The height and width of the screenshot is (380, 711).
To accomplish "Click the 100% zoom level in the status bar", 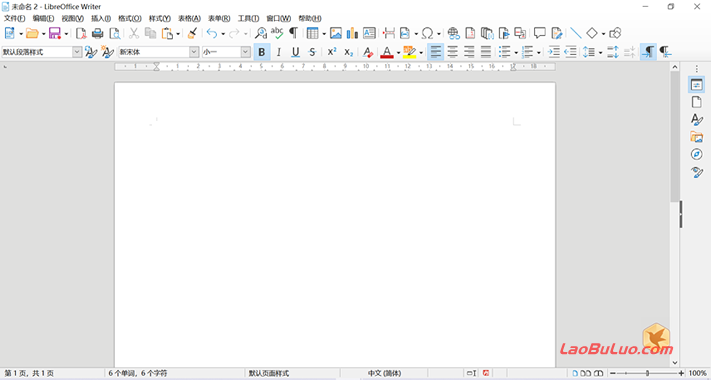I will 698,374.
